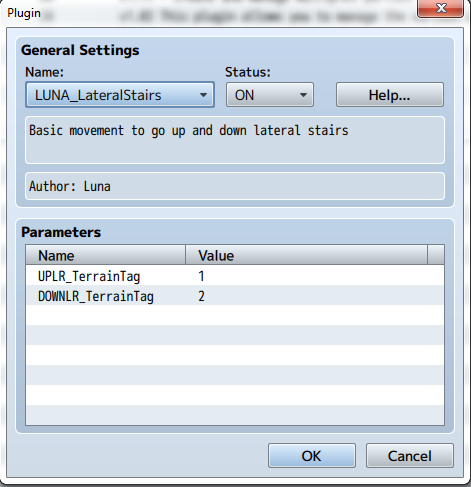Screen dimensions: 471x487
Task: Click the Help... button
Action: [390, 95]
